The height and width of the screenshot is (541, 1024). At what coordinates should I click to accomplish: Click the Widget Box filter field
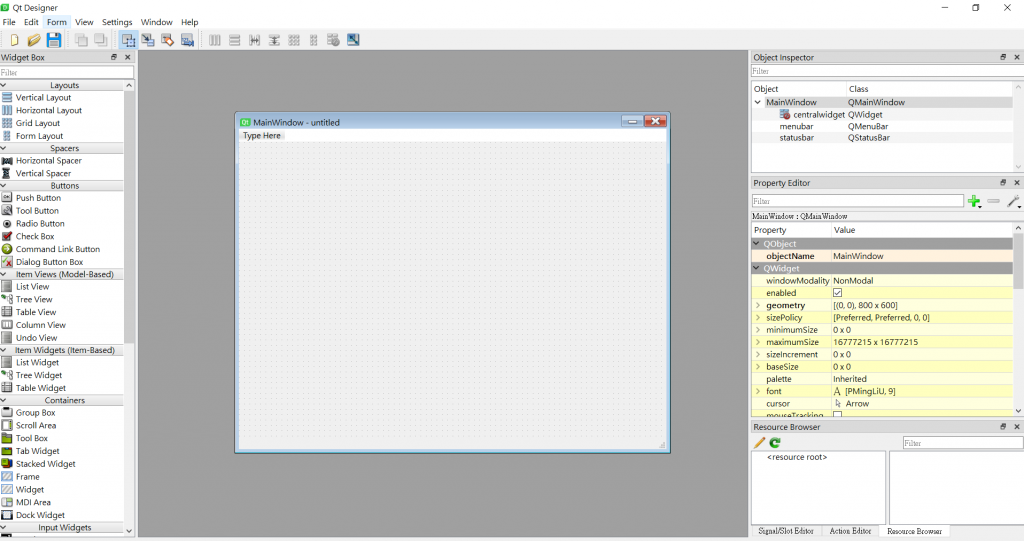pyautogui.click(x=67, y=72)
